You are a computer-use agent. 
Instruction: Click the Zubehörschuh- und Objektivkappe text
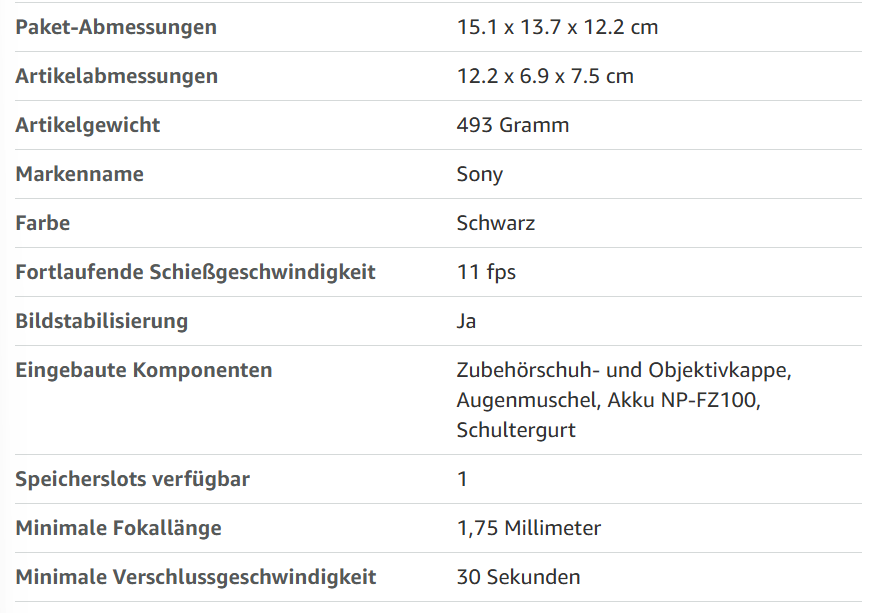point(624,370)
